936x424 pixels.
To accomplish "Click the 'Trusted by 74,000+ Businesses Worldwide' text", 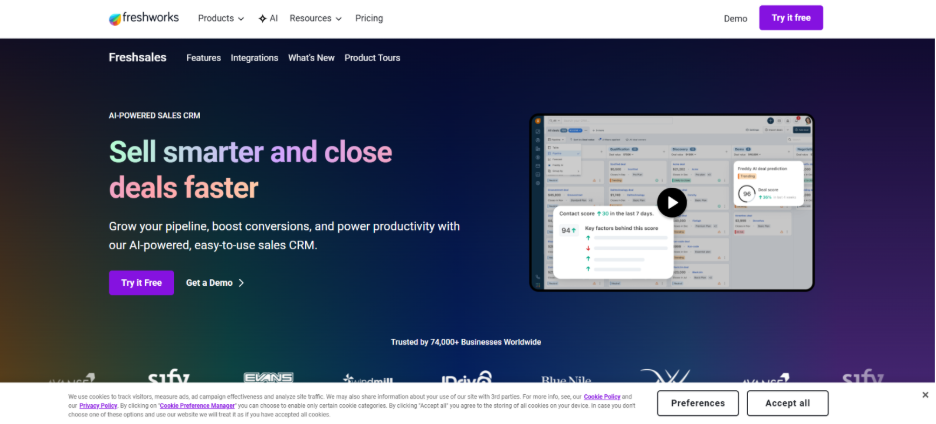I will (466, 342).
